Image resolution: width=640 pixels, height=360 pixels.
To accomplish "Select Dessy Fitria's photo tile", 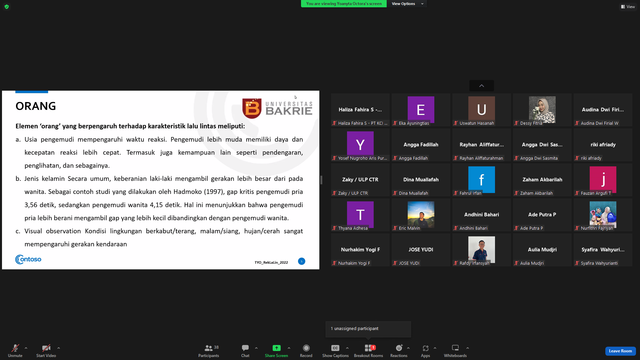I will [542, 110].
